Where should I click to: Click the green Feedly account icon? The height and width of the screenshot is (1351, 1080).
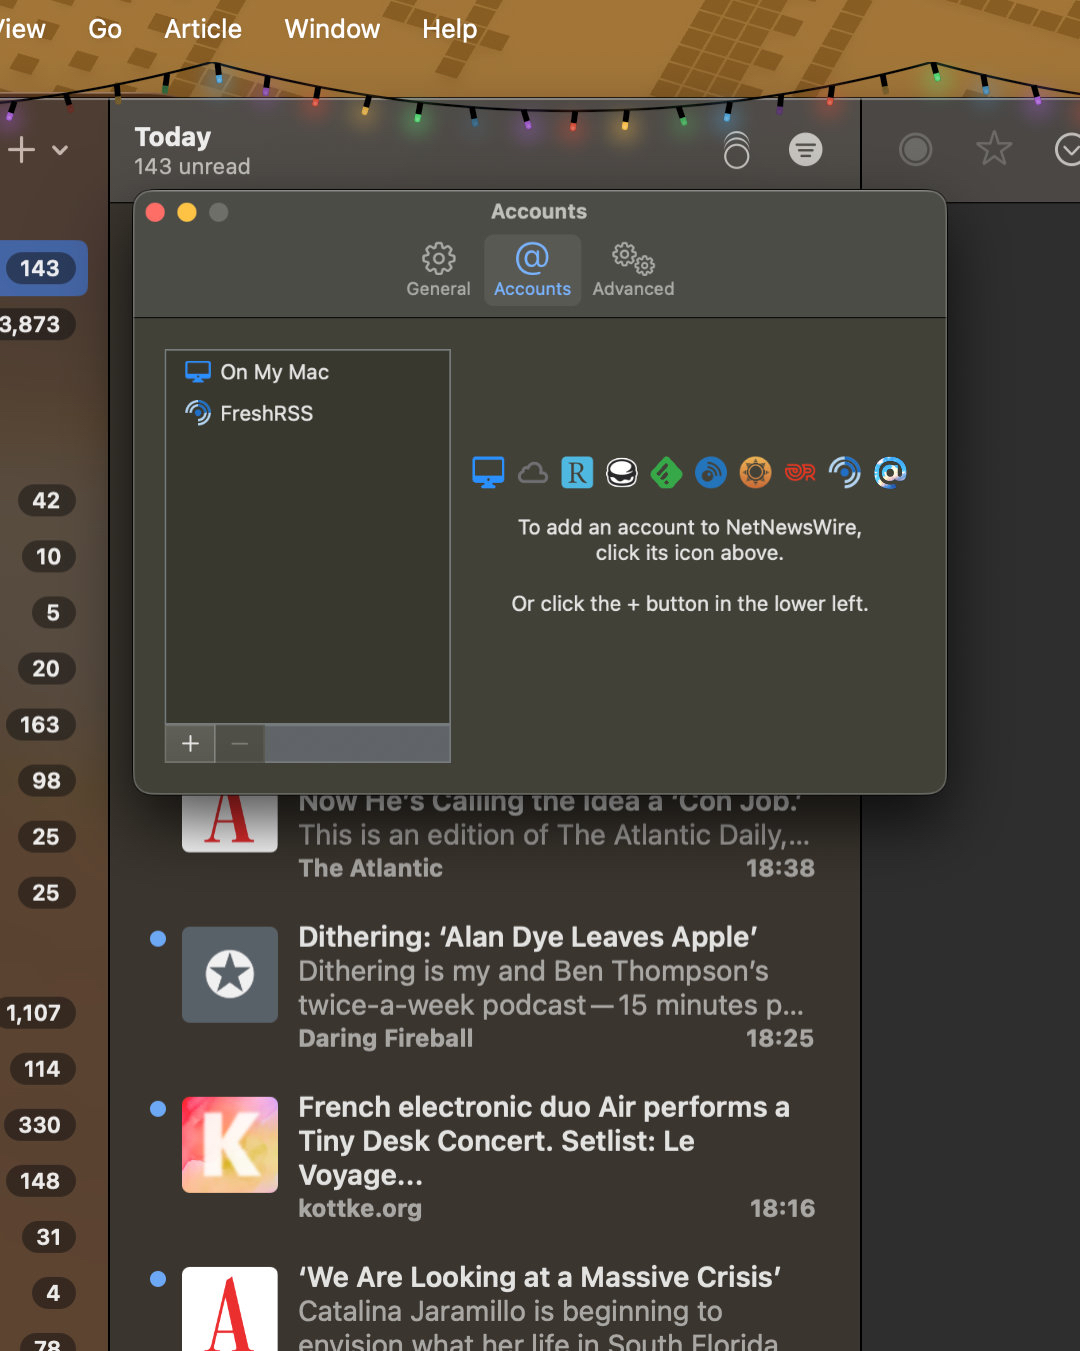point(666,472)
